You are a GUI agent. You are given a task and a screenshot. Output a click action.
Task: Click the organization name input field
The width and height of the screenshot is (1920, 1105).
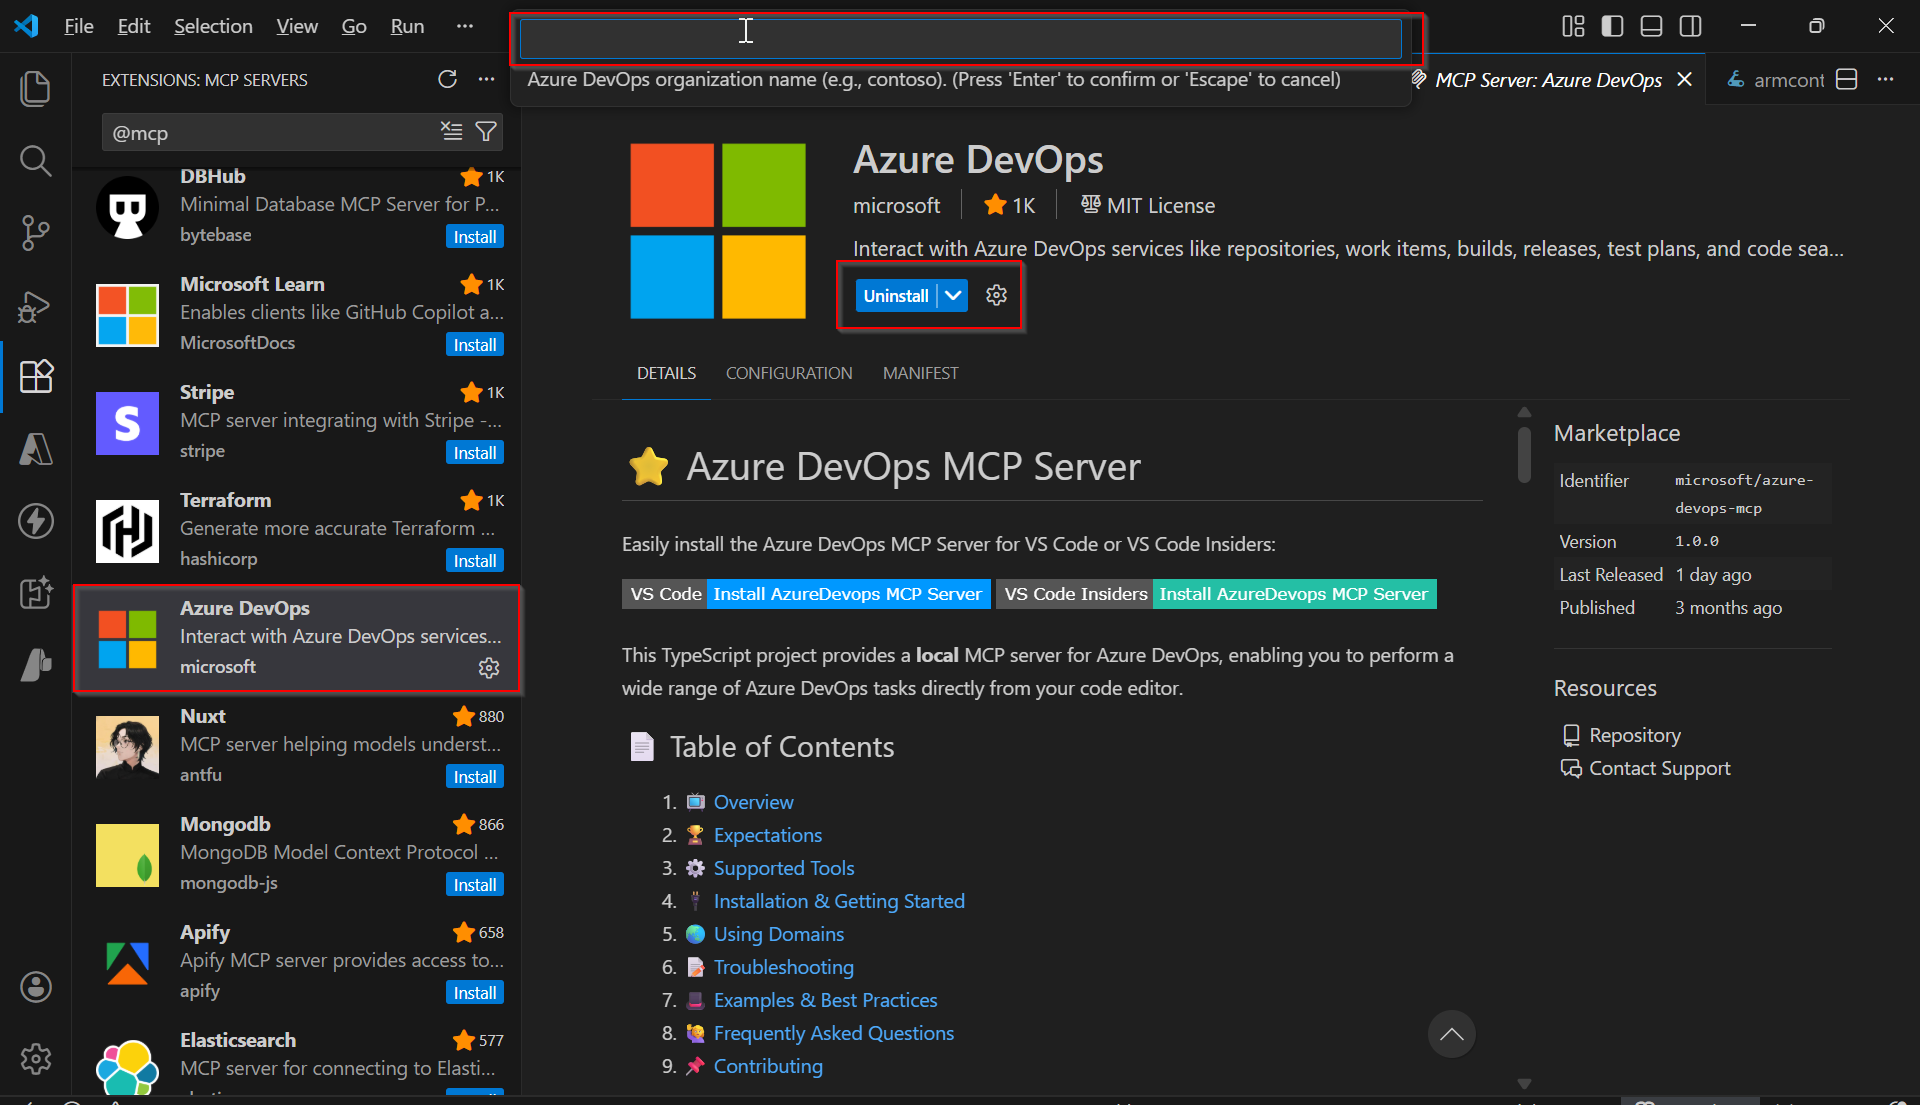click(x=960, y=38)
